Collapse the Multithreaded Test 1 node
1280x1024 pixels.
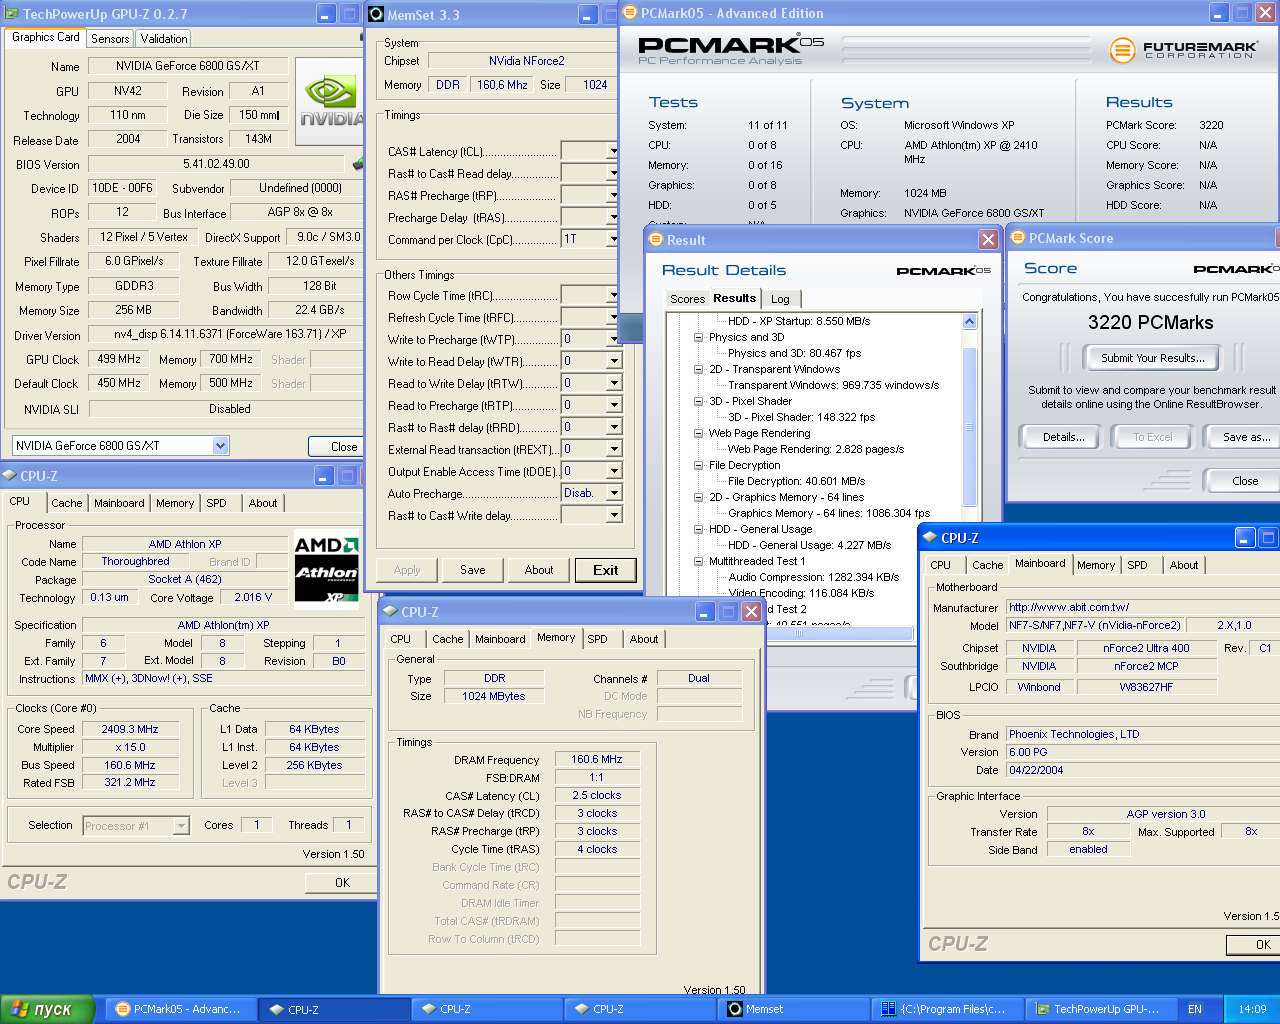pyautogui.click(x=699, y=561)
